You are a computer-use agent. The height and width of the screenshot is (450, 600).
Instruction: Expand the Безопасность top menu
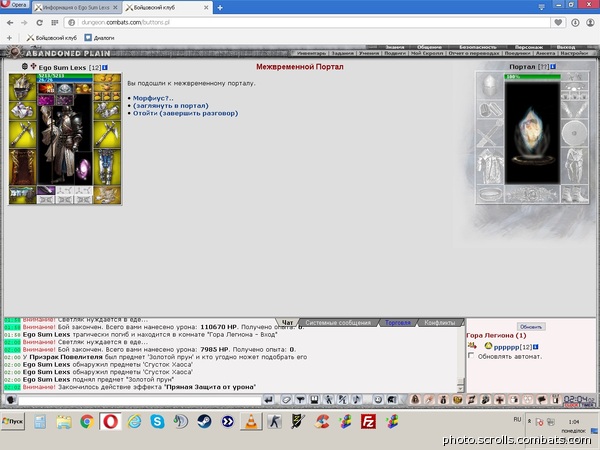[478, 47]
